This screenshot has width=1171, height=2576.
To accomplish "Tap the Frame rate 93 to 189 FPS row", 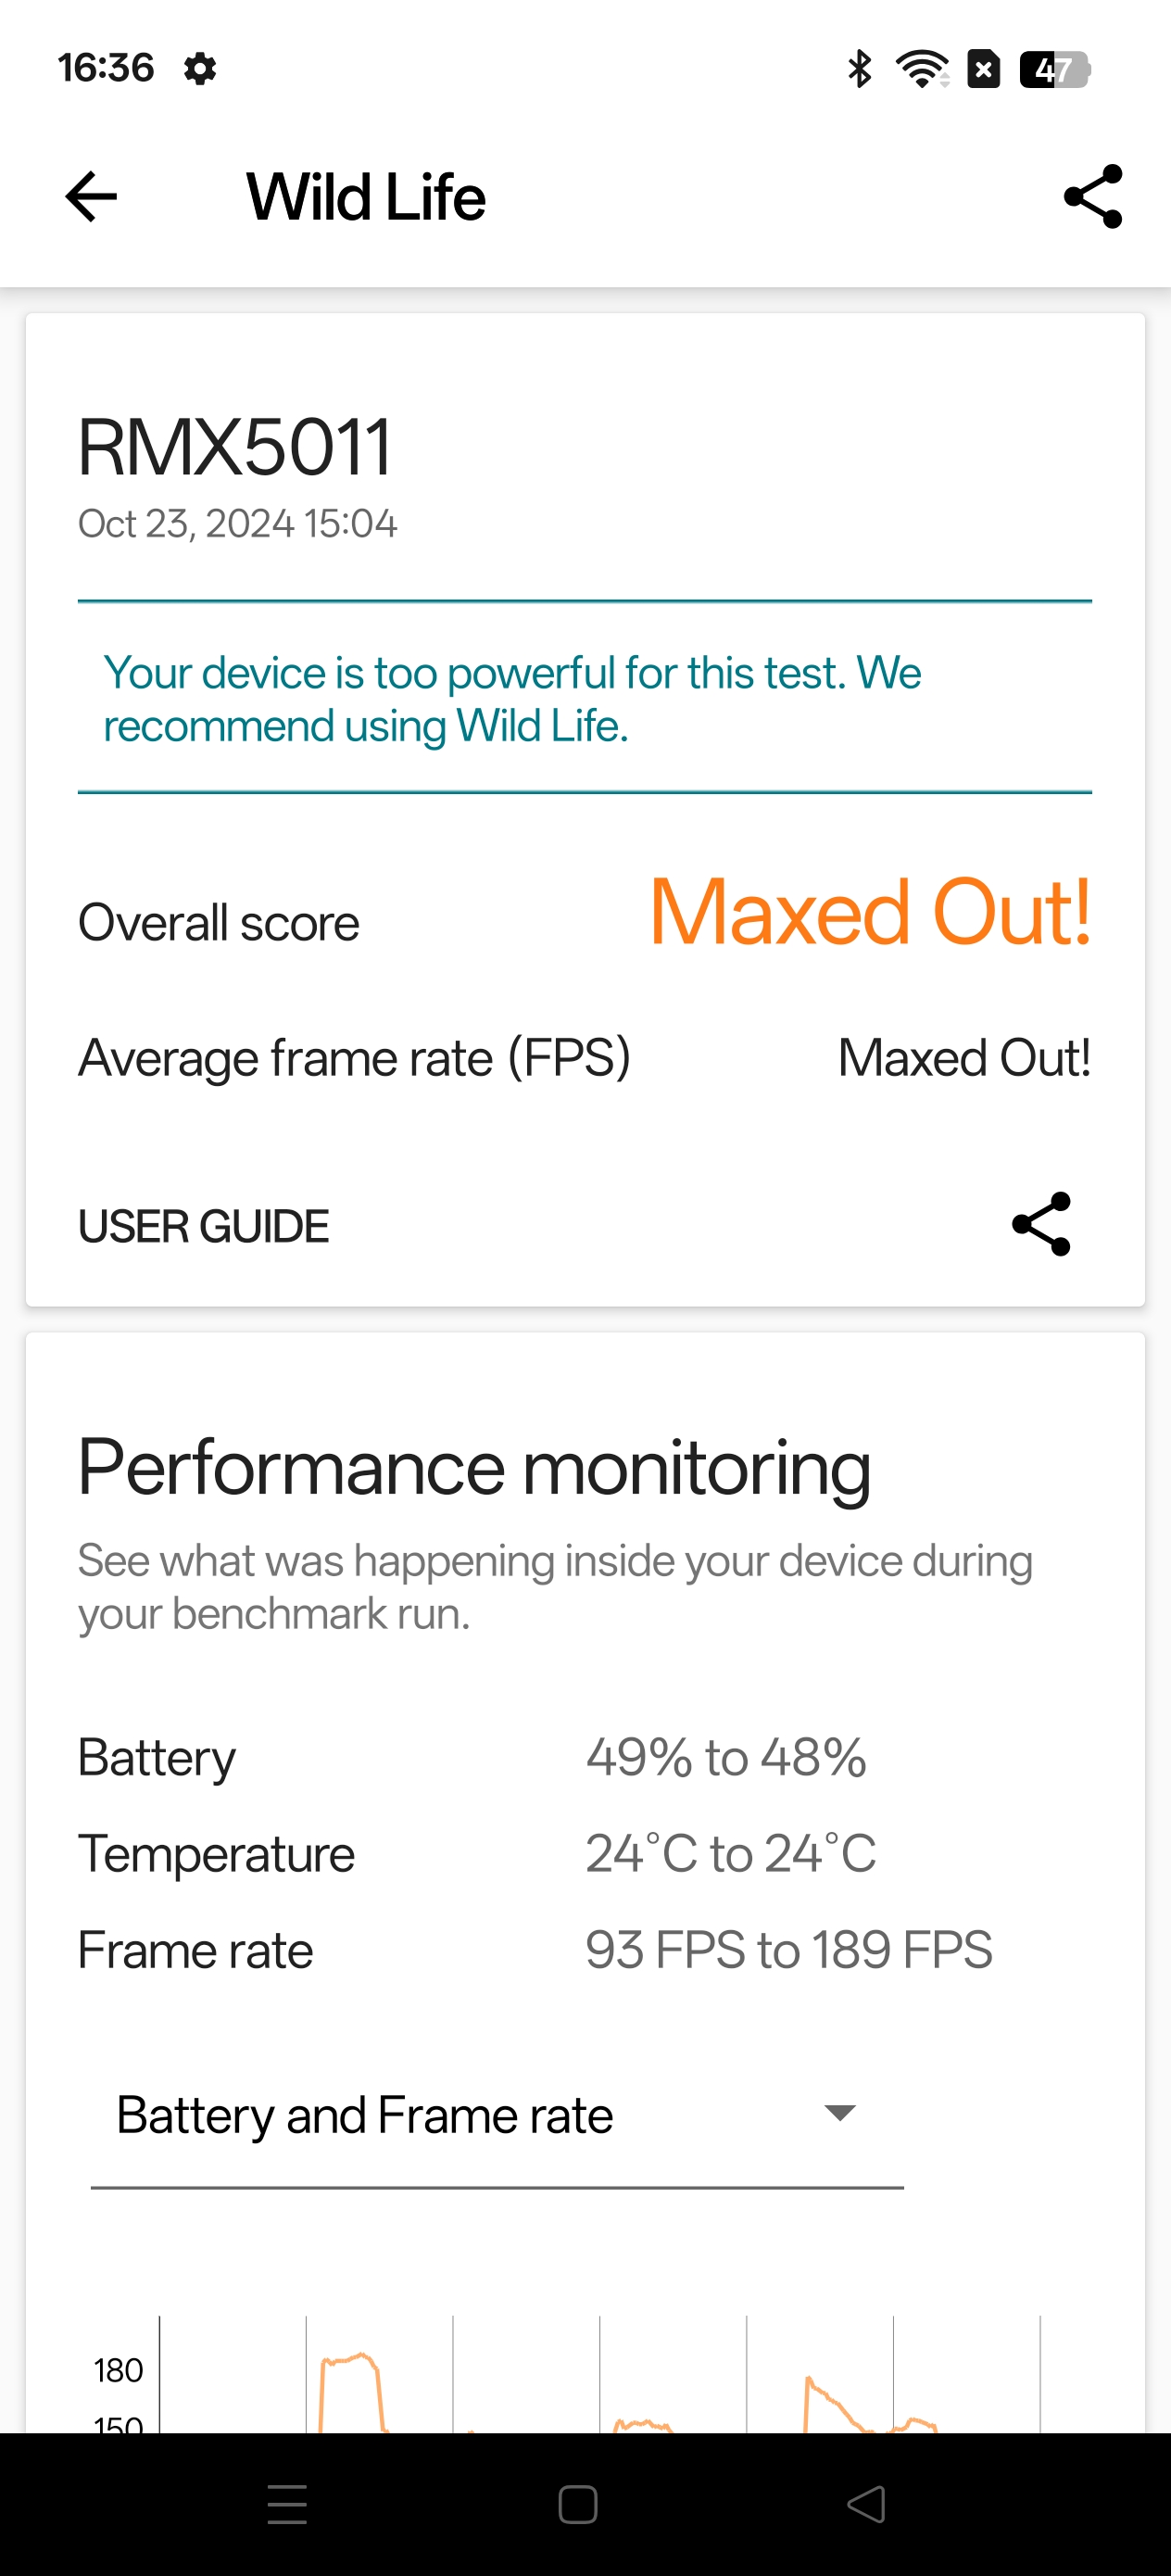I will [535, 1950].
